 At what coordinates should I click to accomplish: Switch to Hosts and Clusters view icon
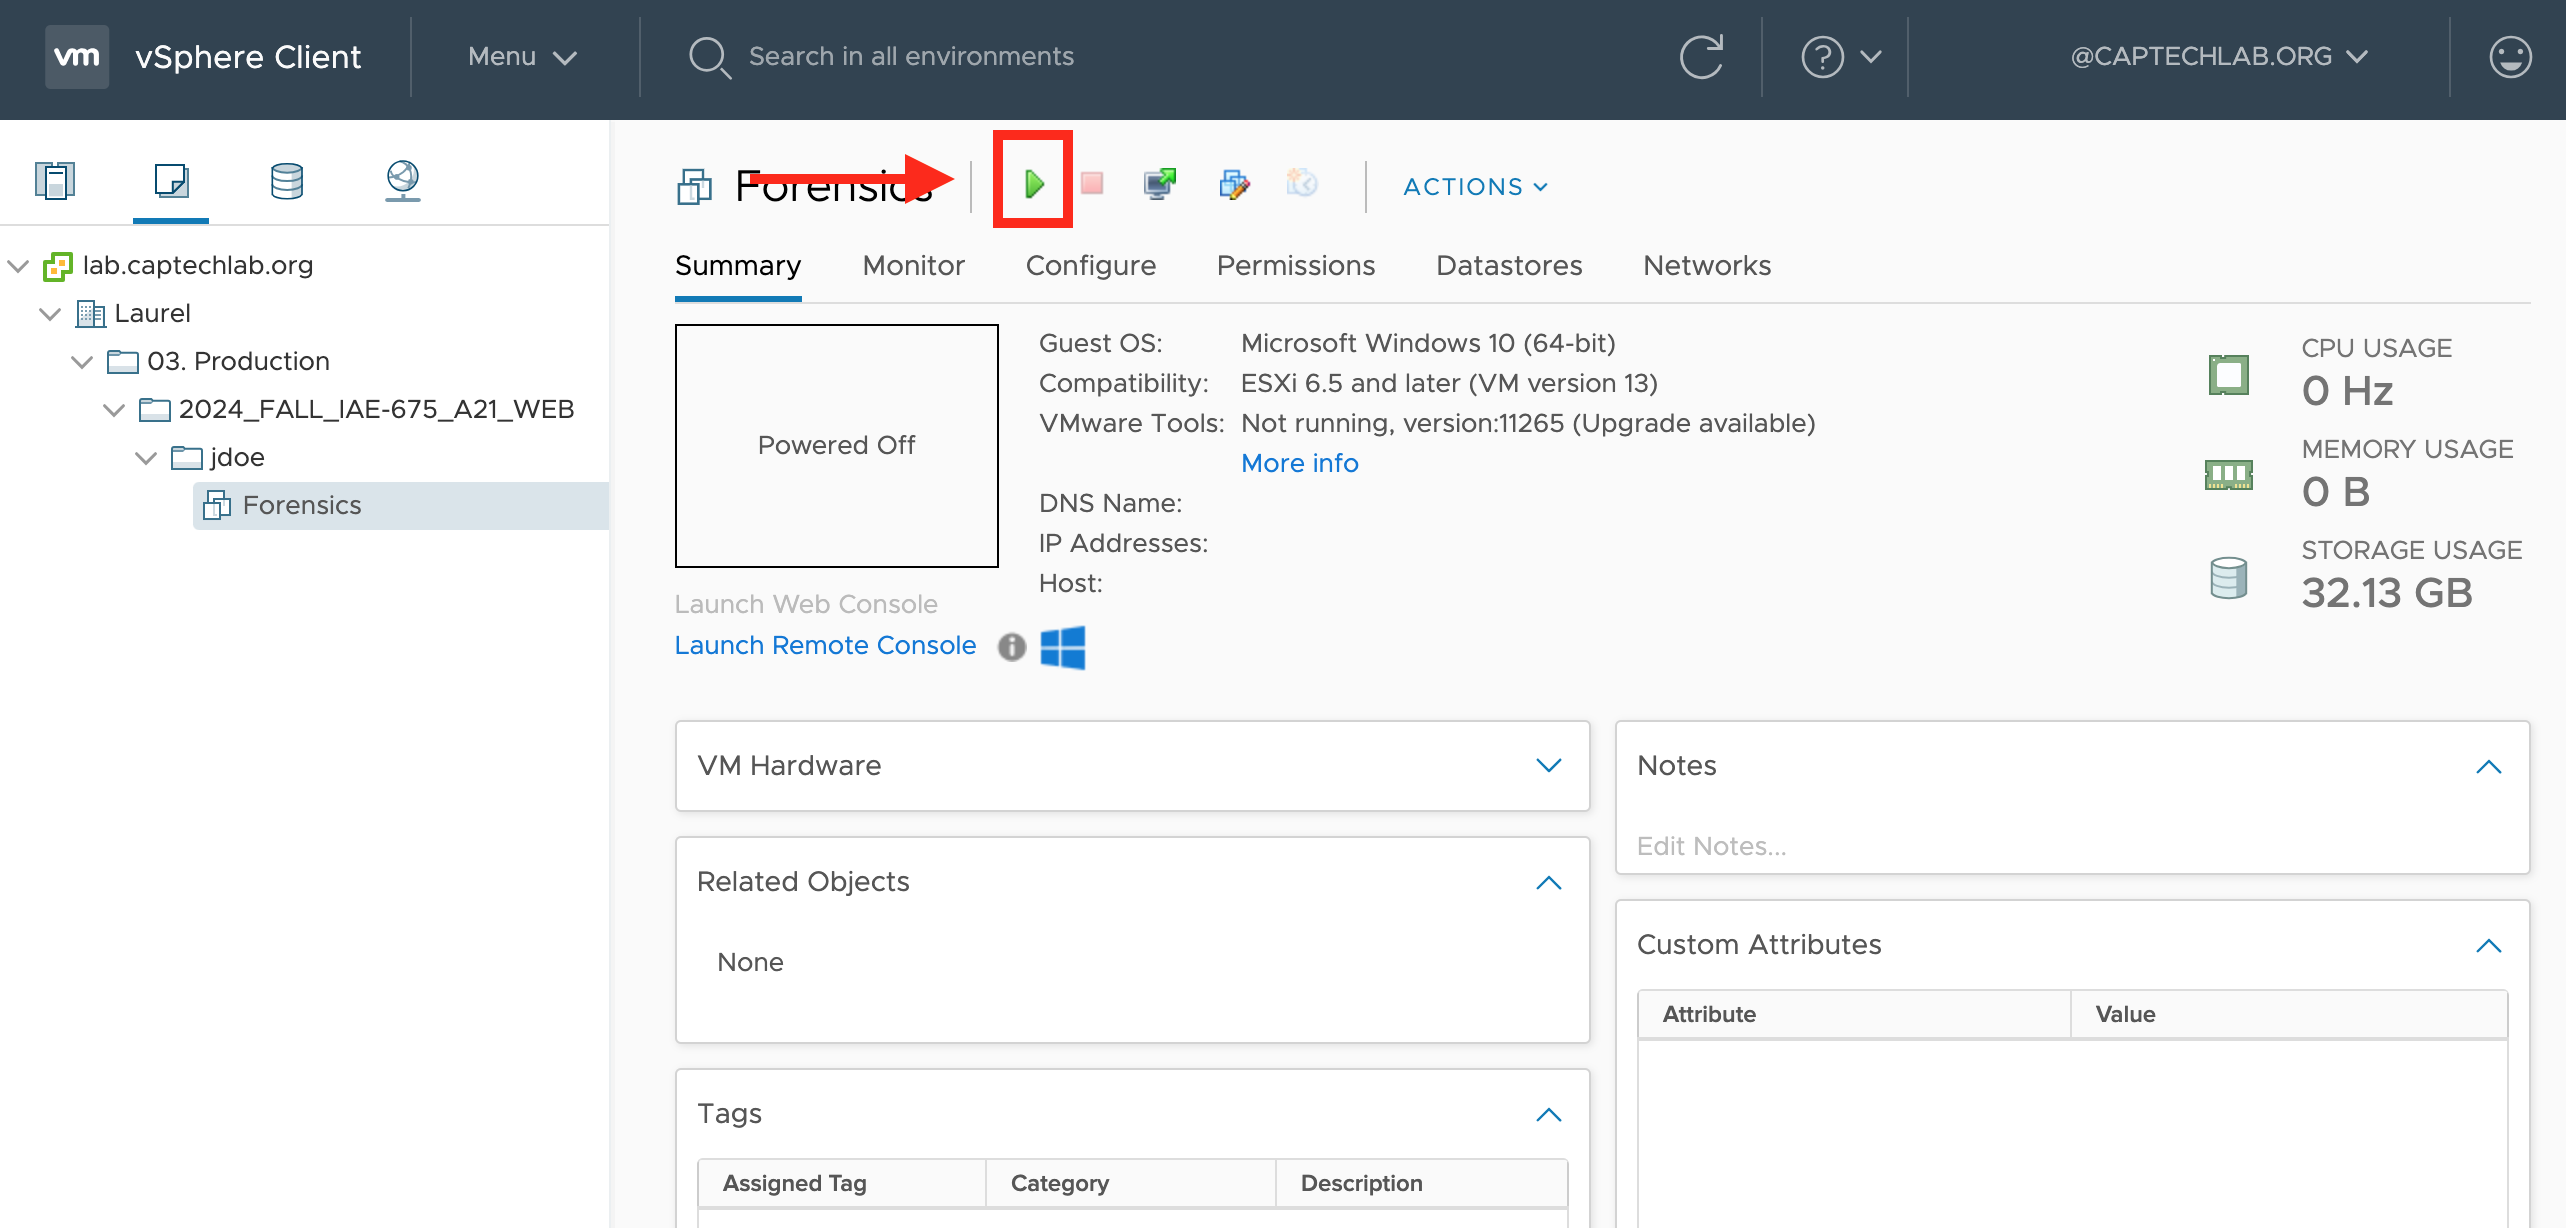55,181
